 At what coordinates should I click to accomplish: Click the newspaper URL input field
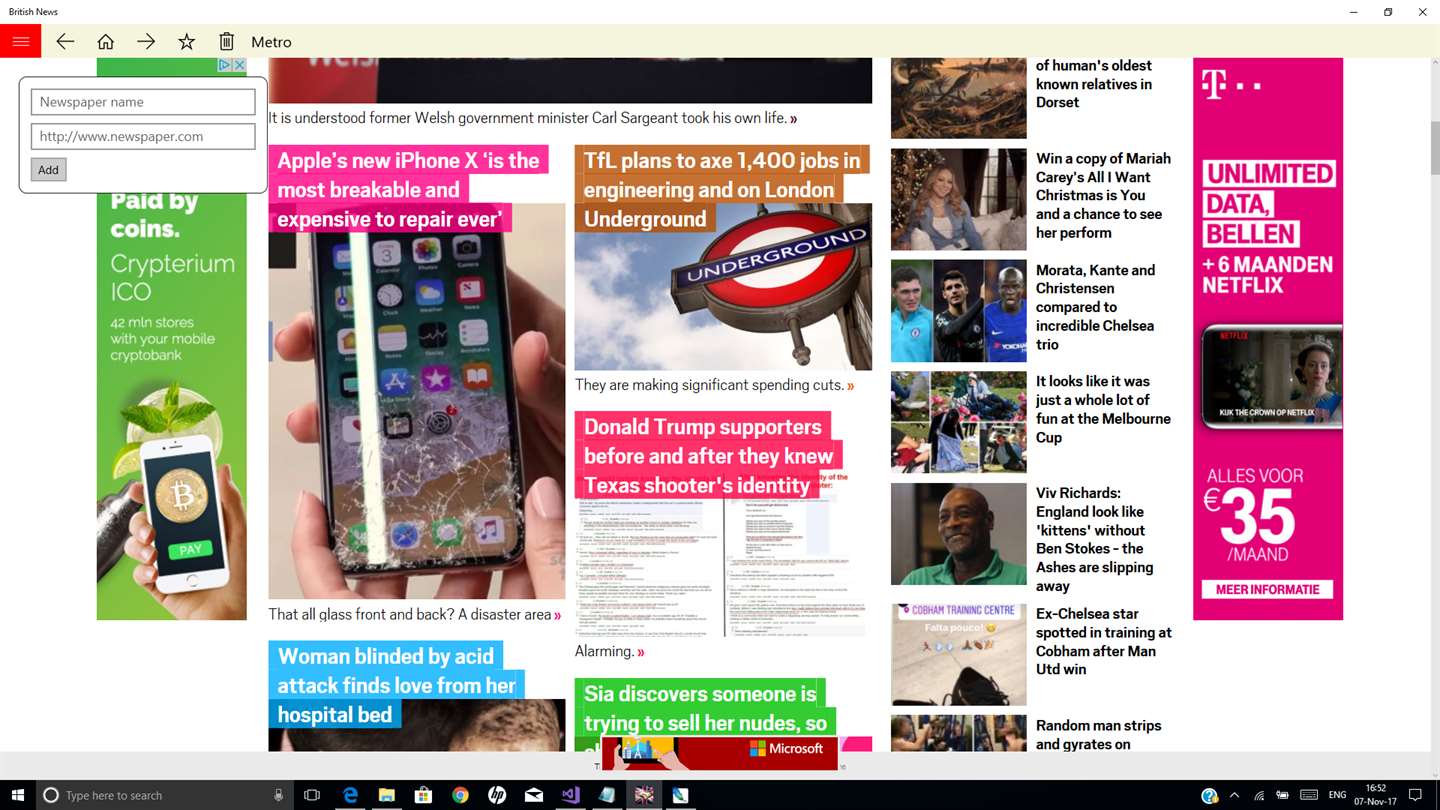[143, 136]
